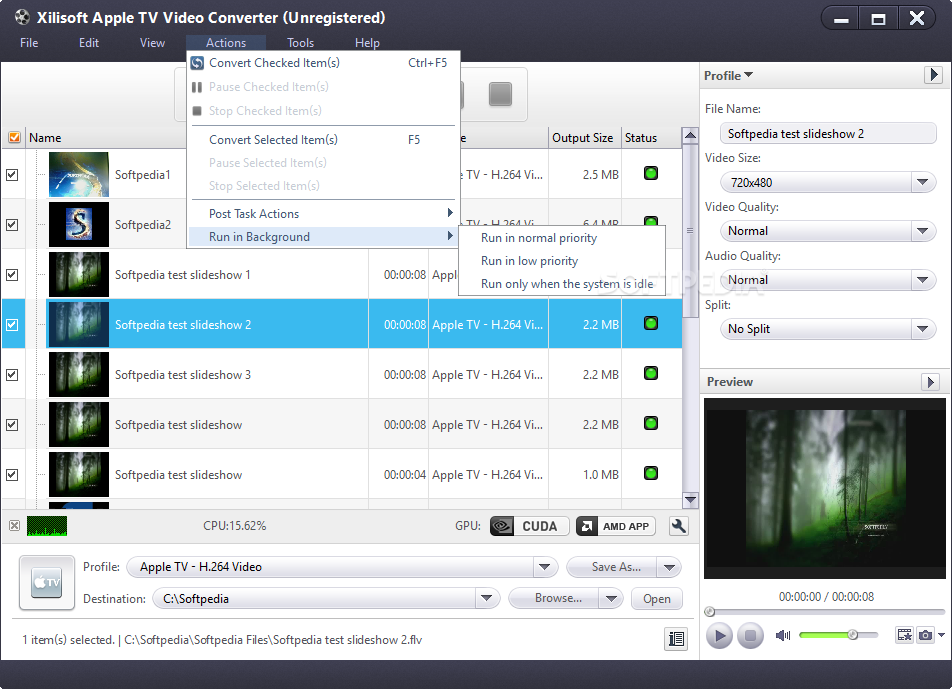Select the Softpedia2 thumbnail
This screenshot has width=952, height=689.
(x=79, y=225)
